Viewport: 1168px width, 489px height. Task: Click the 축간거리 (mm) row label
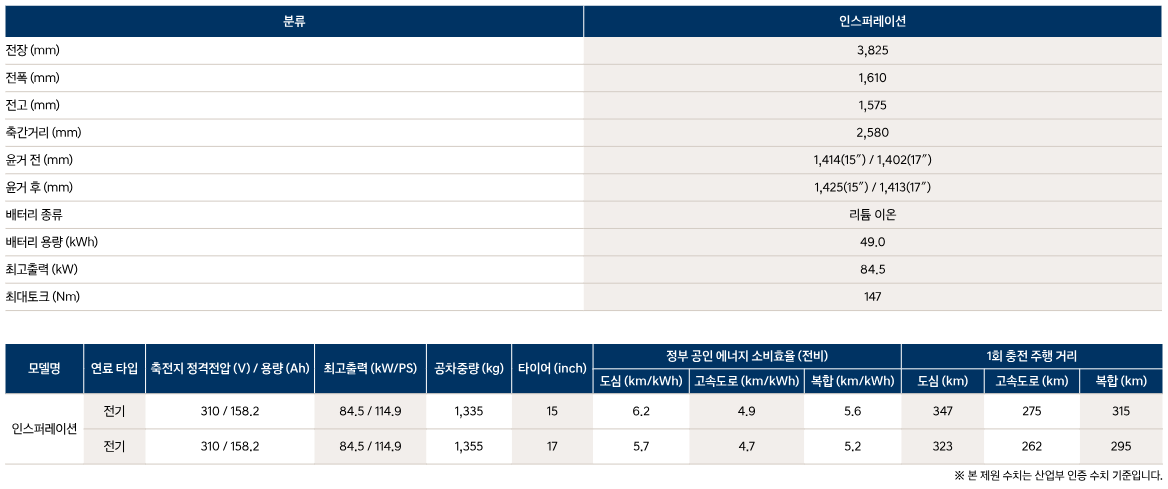coord(42,133)
